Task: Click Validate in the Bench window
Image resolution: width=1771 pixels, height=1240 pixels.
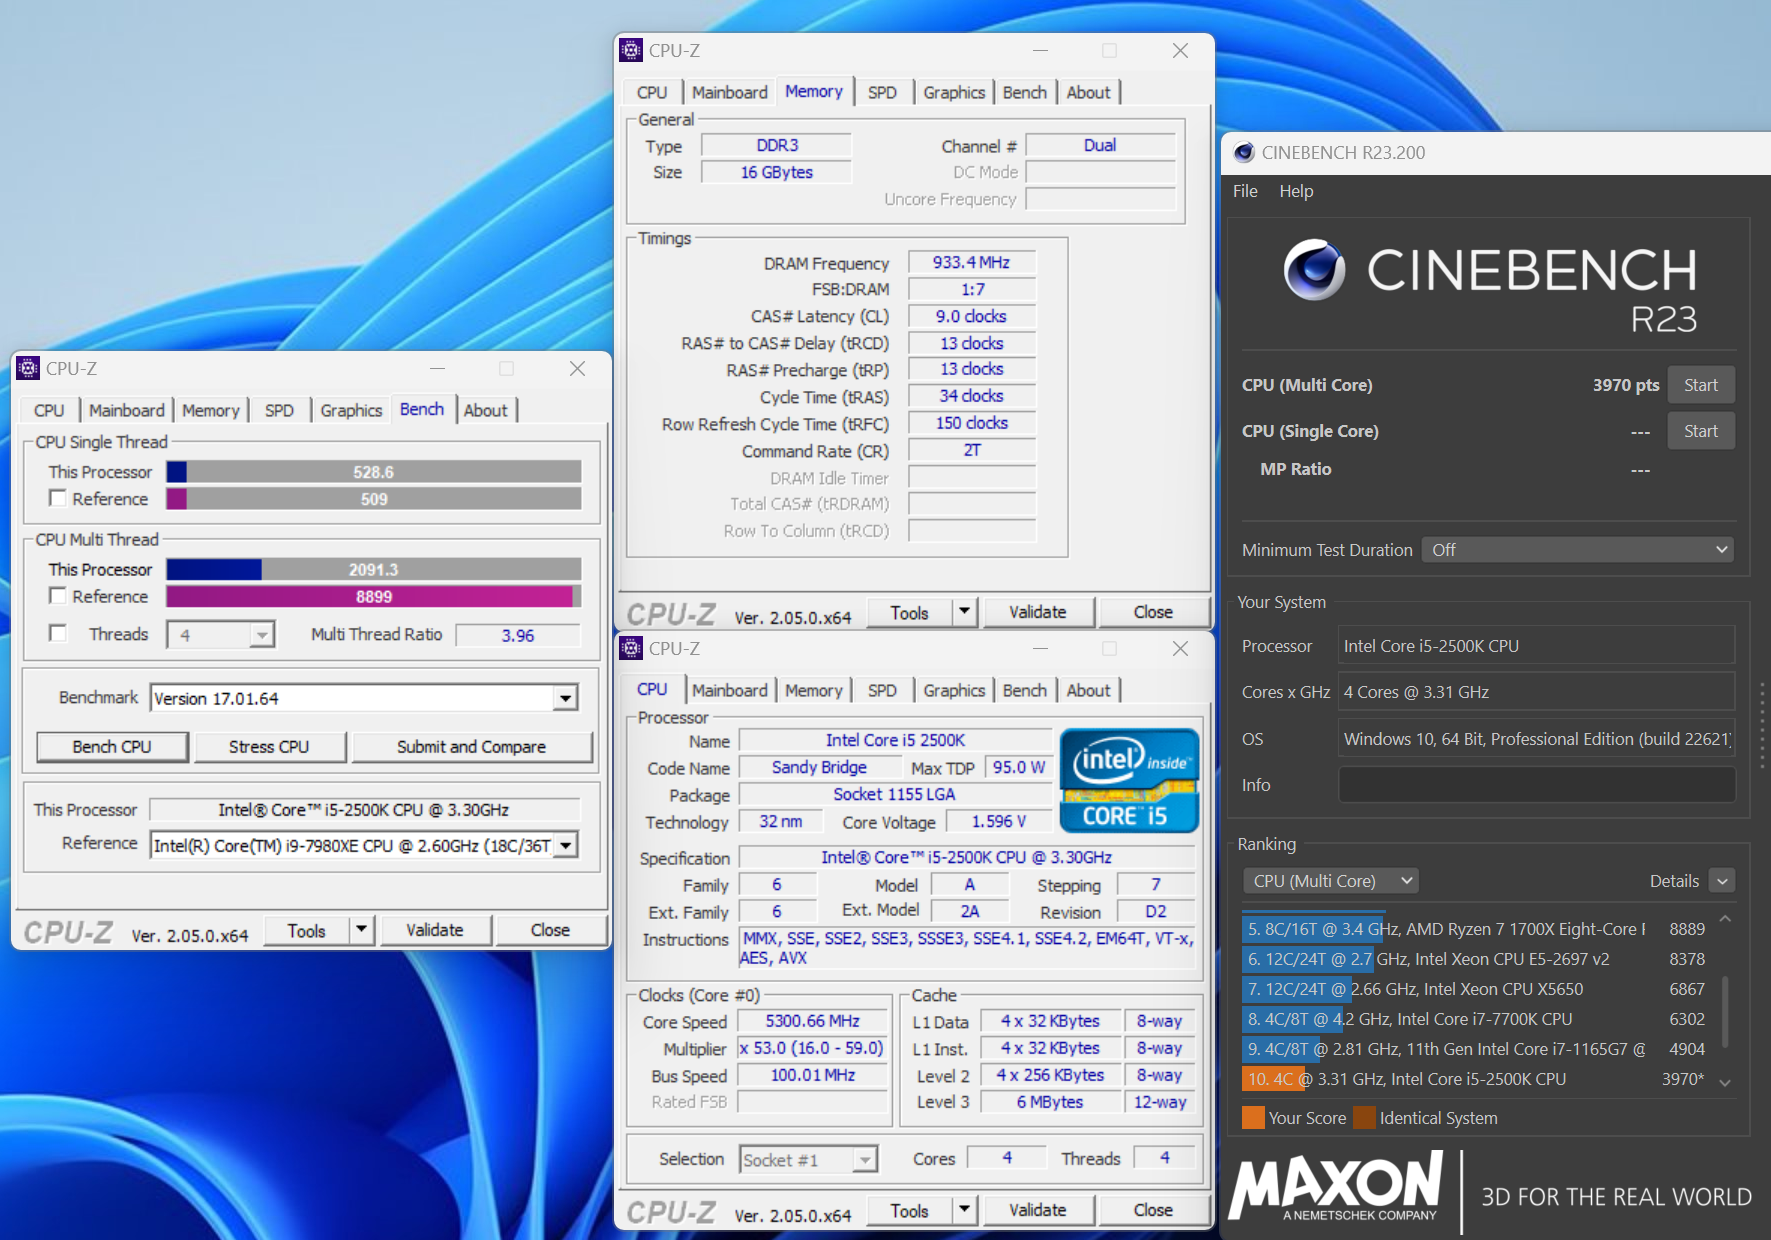Action: (x=435, y=930)
